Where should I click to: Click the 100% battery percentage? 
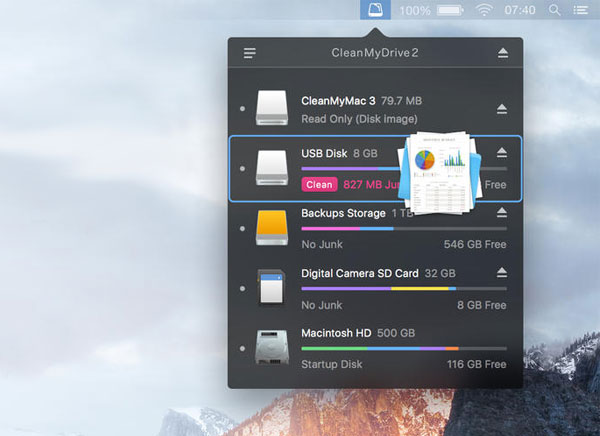pyautogui.click(x=415, y=11)
